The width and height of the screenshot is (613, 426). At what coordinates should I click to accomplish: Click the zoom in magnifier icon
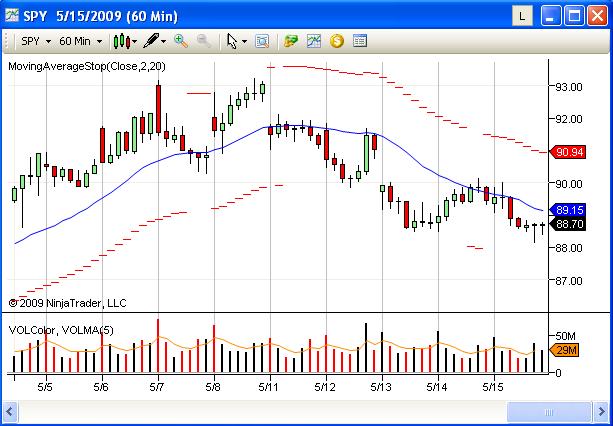181,41
